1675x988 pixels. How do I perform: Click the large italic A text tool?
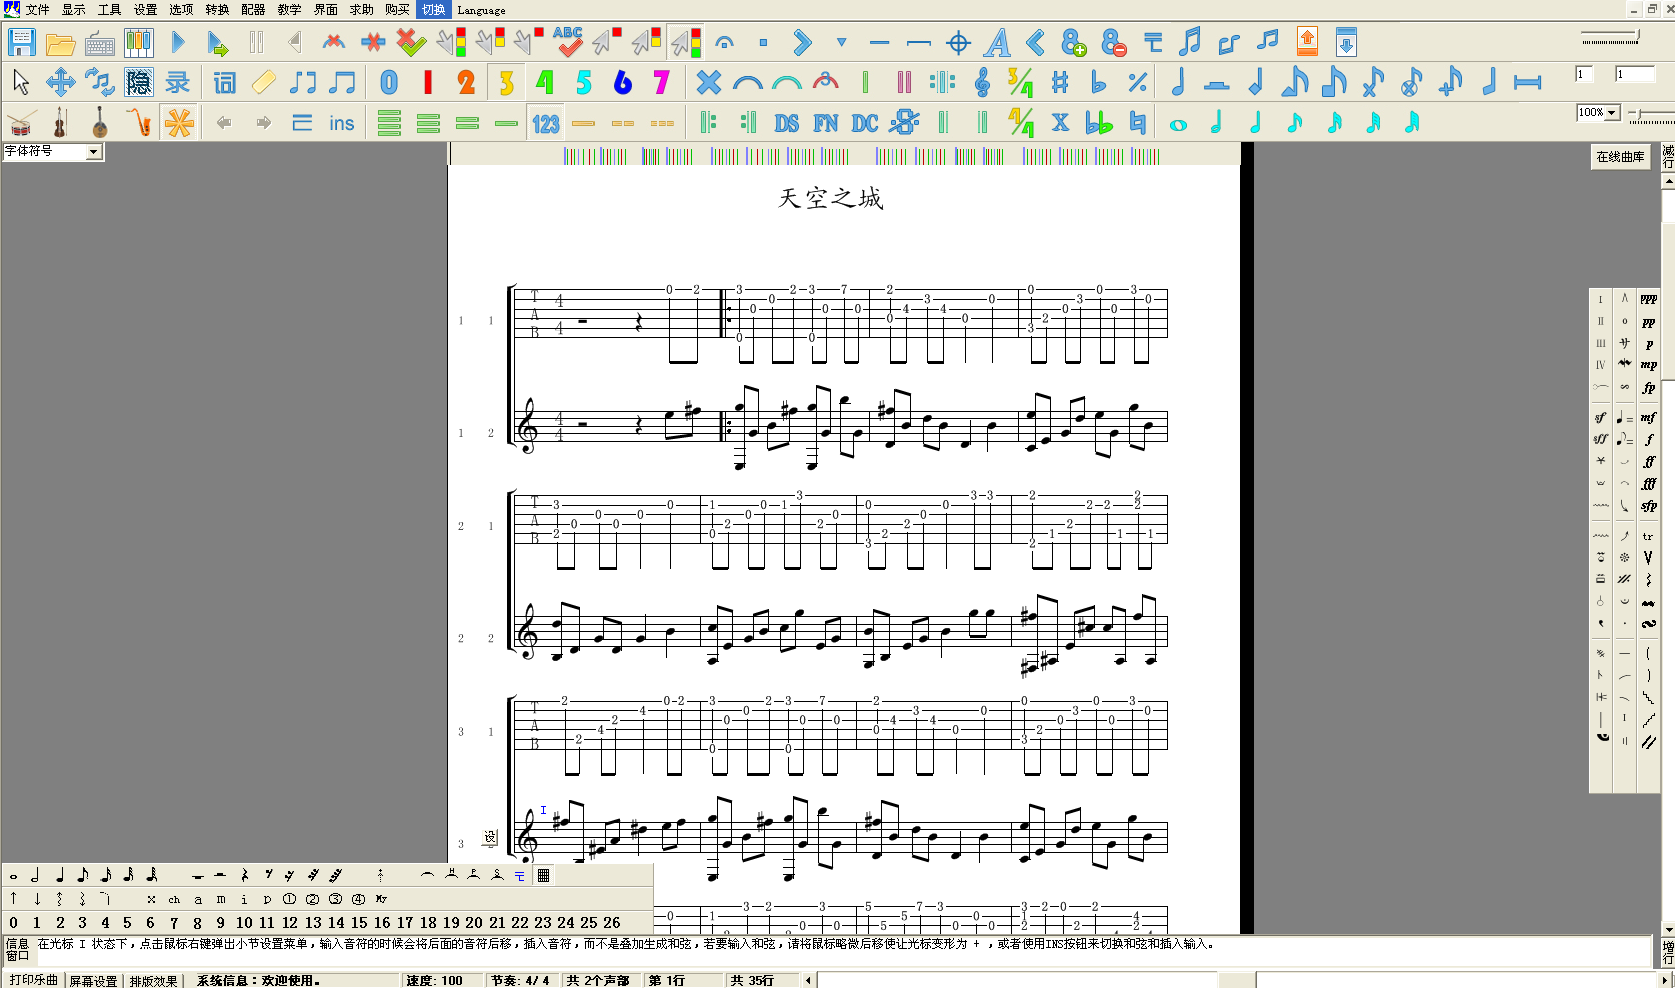tap(997, 43)
